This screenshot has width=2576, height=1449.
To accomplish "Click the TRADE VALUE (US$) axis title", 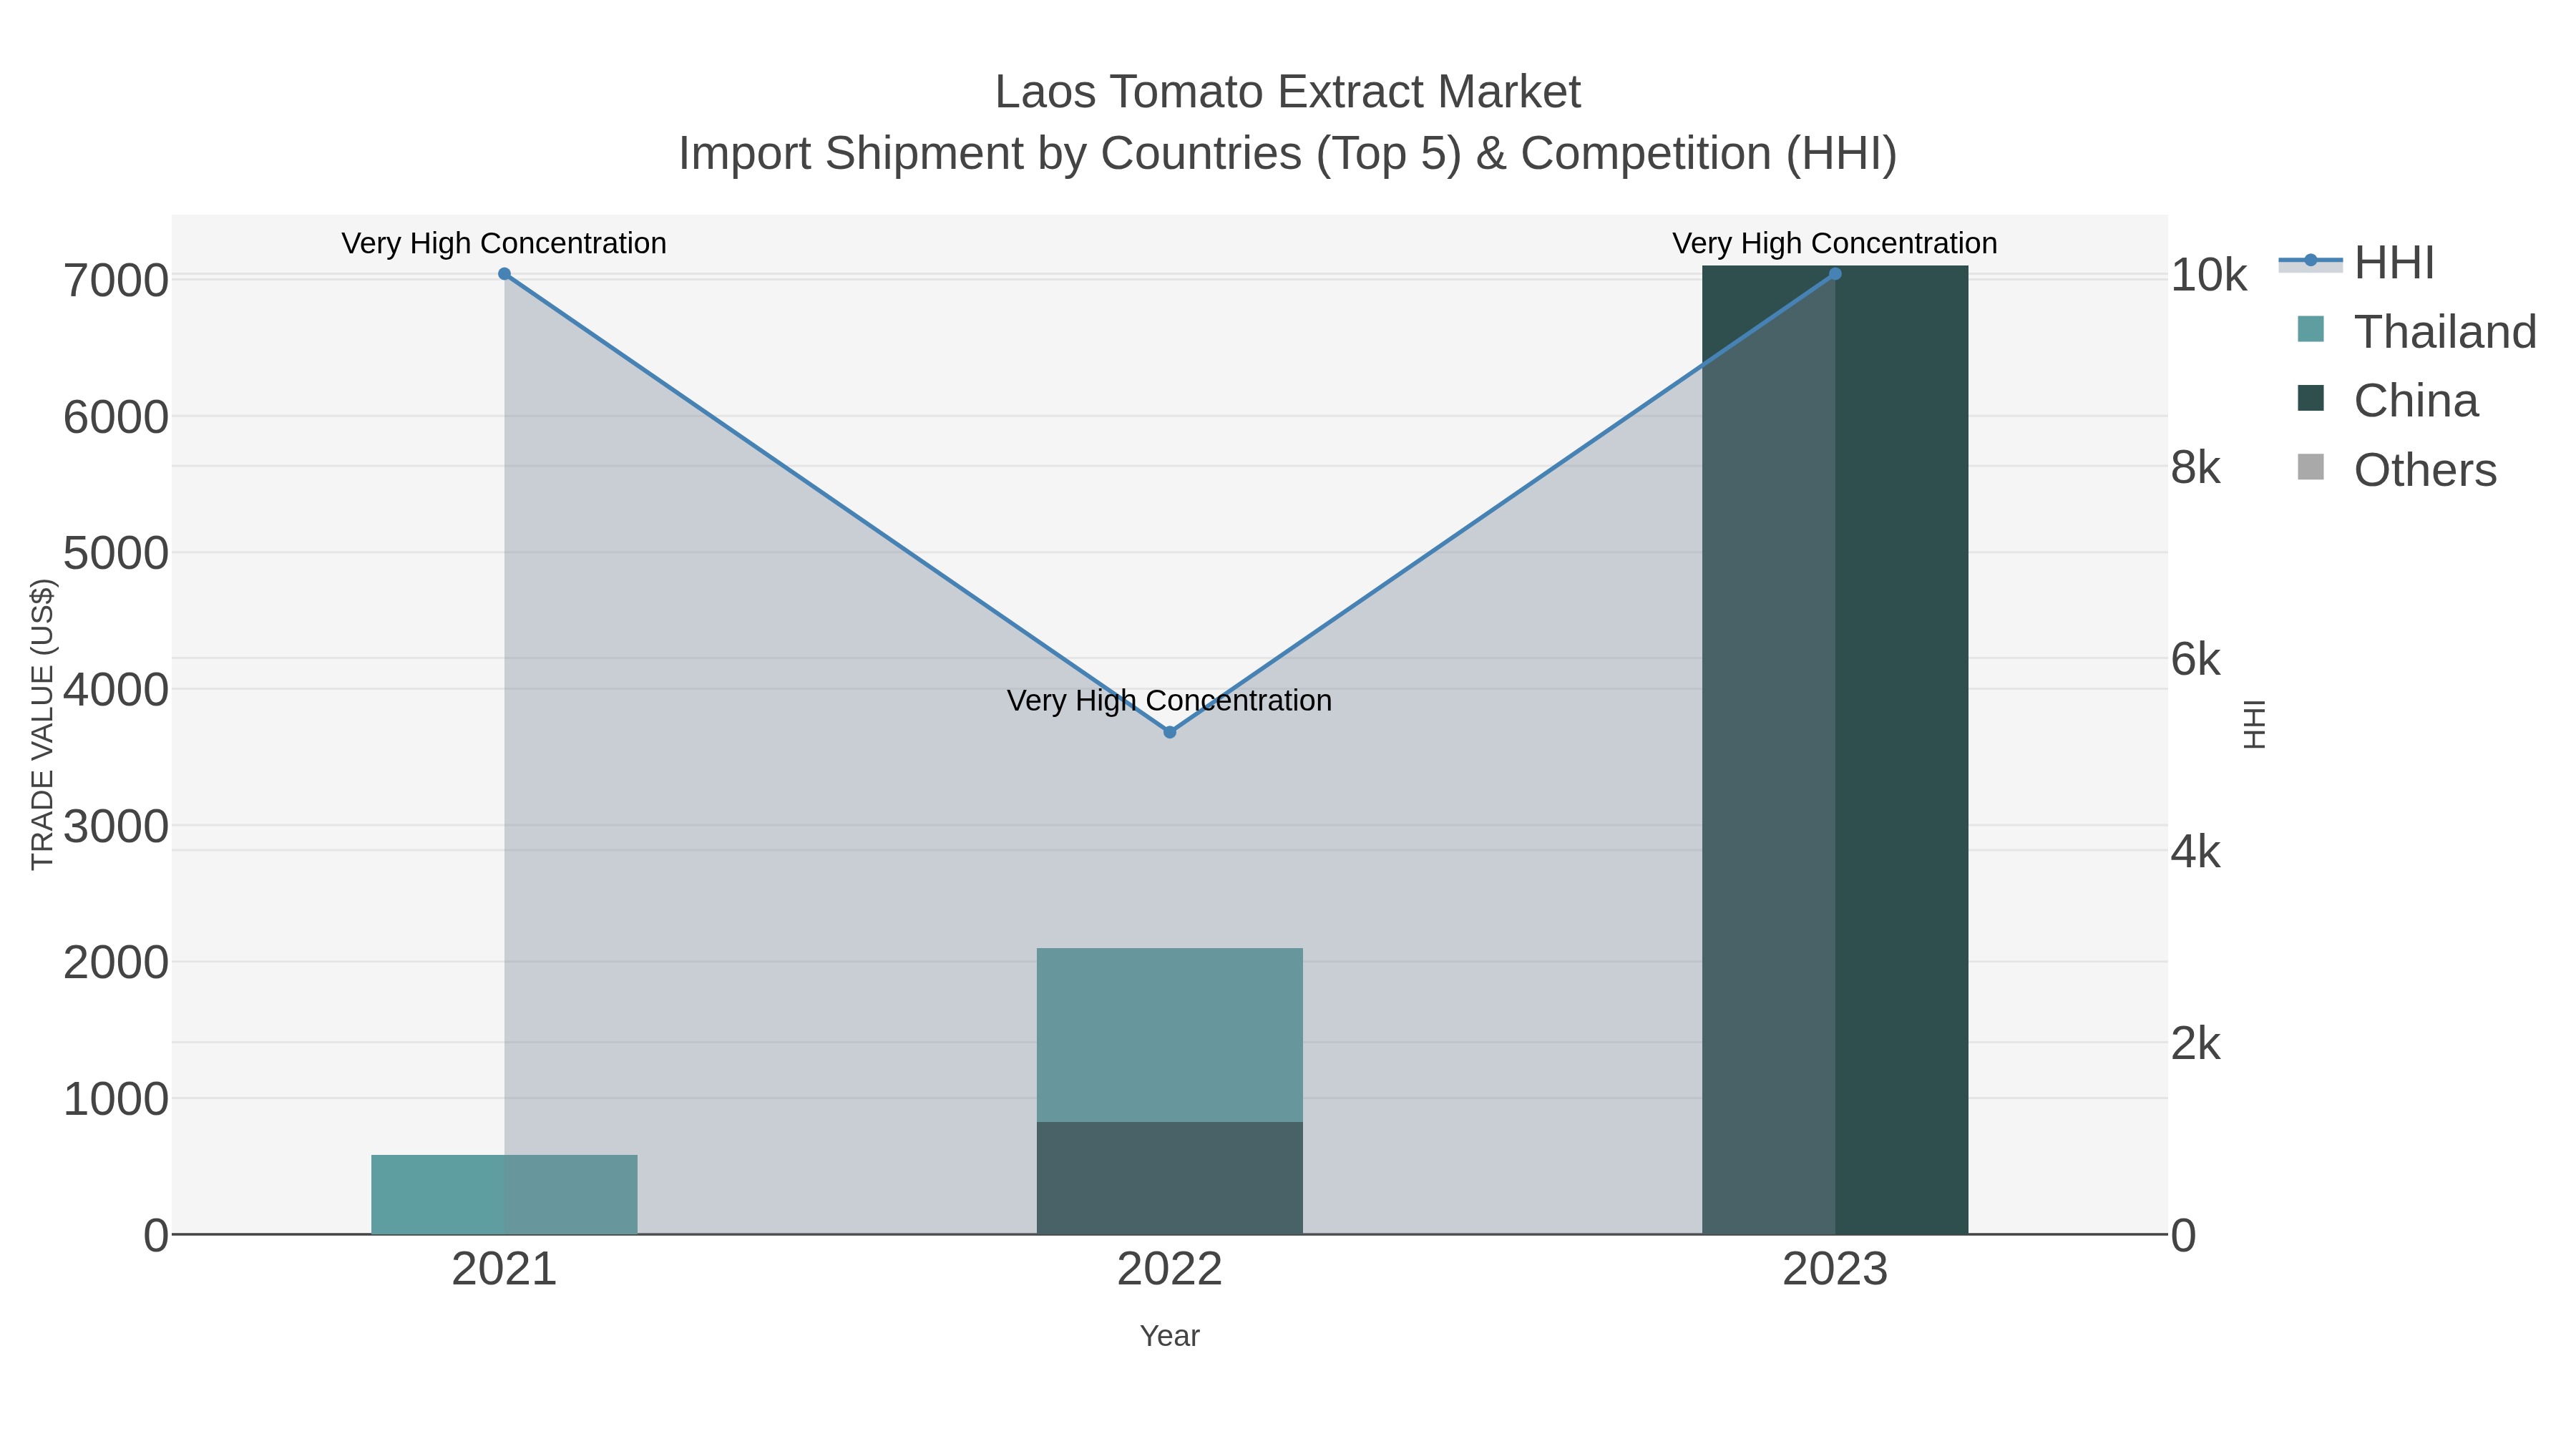I will click(42, 724).
